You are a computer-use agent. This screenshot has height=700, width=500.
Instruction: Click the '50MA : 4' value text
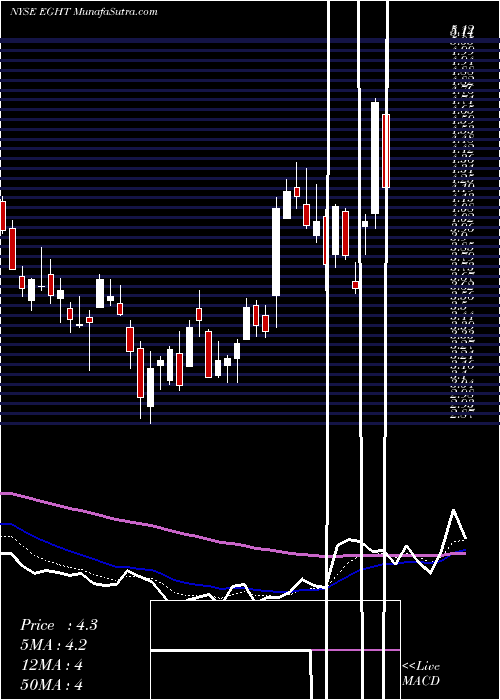[52, 685]
